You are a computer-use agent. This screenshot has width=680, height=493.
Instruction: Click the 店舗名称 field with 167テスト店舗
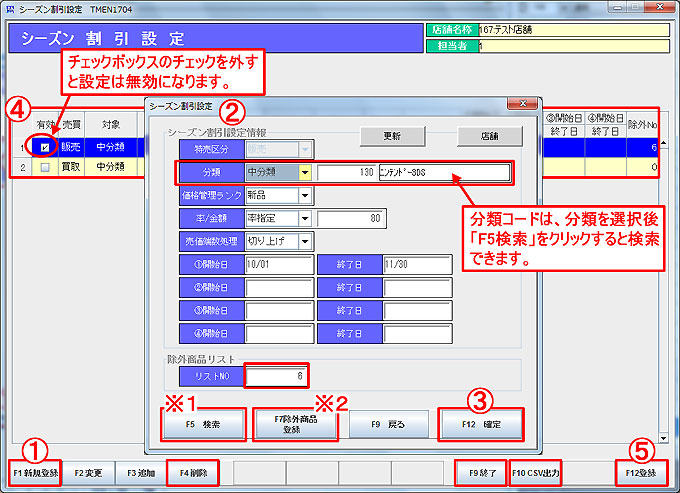[x=574, y=29]
